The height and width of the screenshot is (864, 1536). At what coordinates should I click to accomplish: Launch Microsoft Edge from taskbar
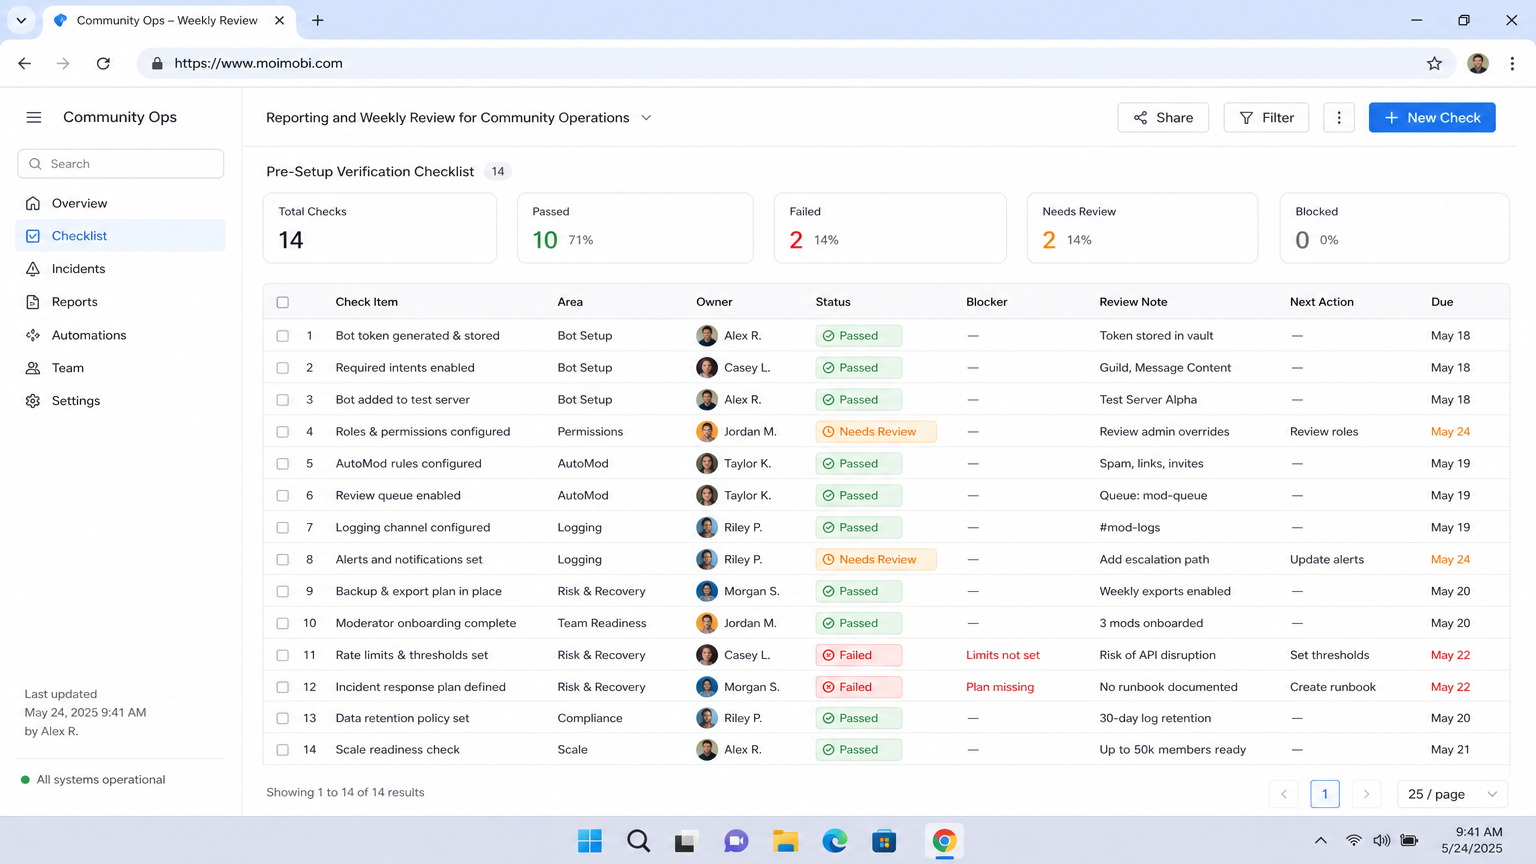[835, 841]
